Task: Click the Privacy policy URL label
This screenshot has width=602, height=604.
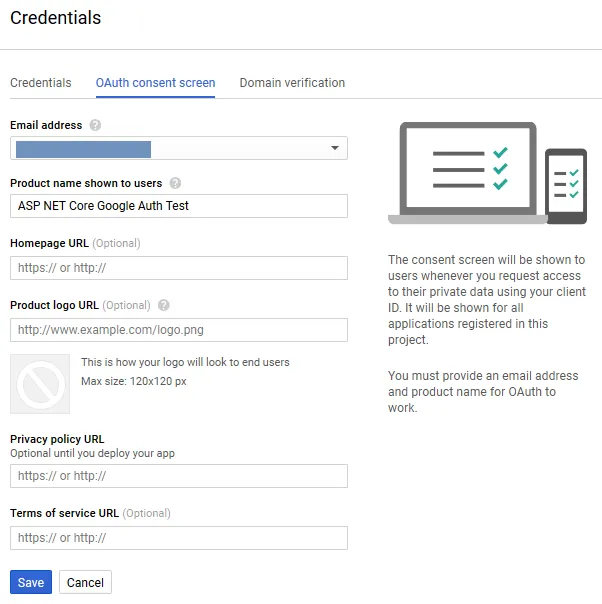Action: click(57, 439)
